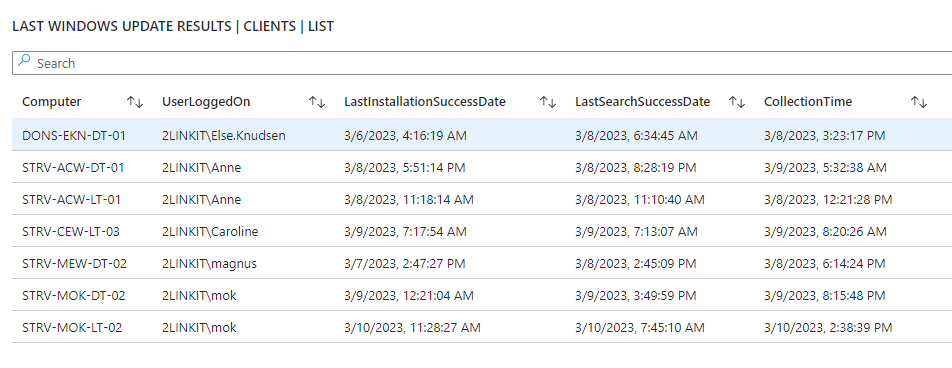Image resolution: width=952 pixels, height=368 pixels.
Task: Click collection time 3/9/2023, 5:32:38 AM
Action: (825, 168)
